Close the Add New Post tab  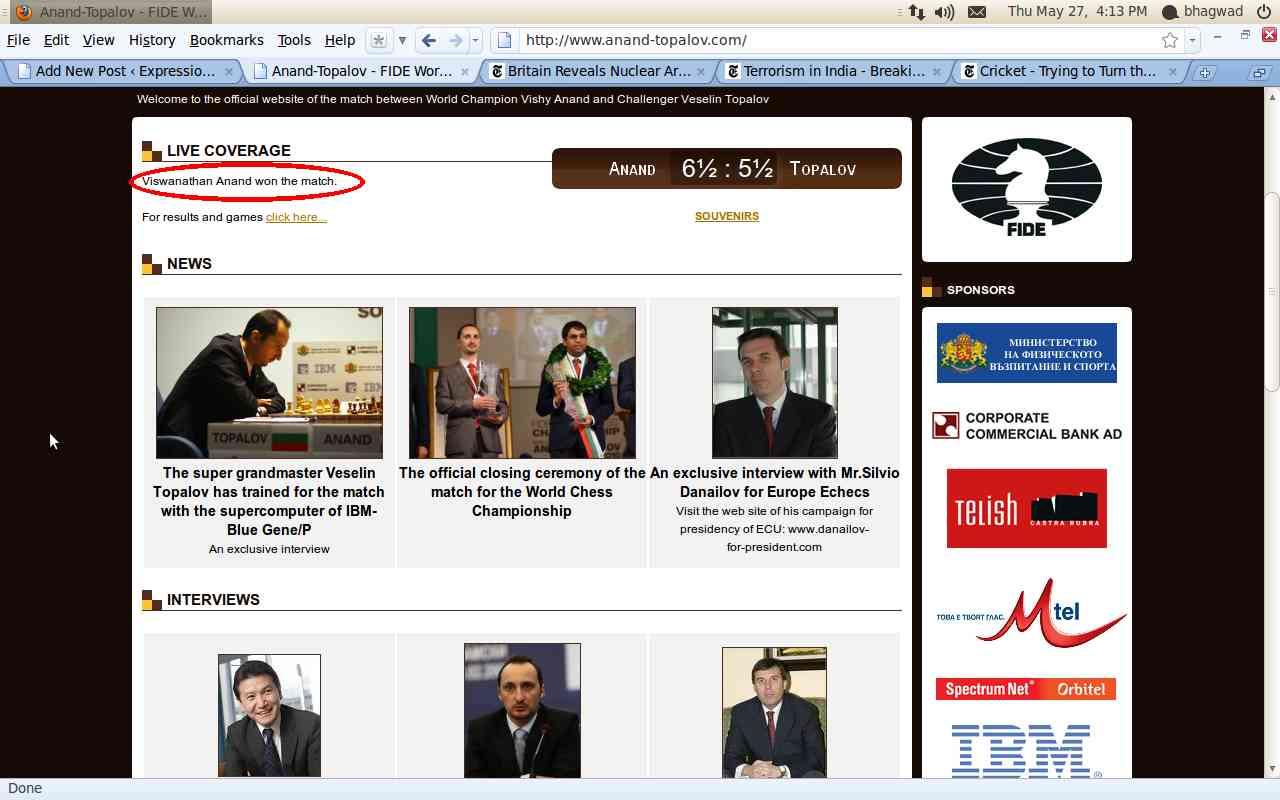click(229, 71)
